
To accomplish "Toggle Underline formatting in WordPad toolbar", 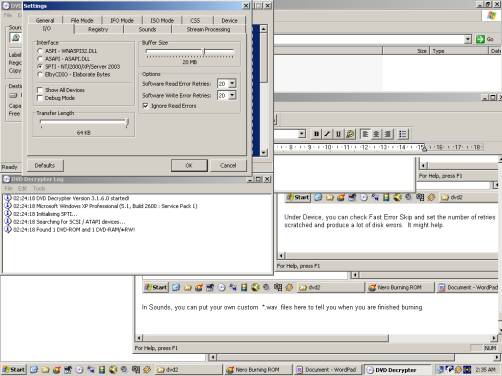I will [x=338, y=134].
